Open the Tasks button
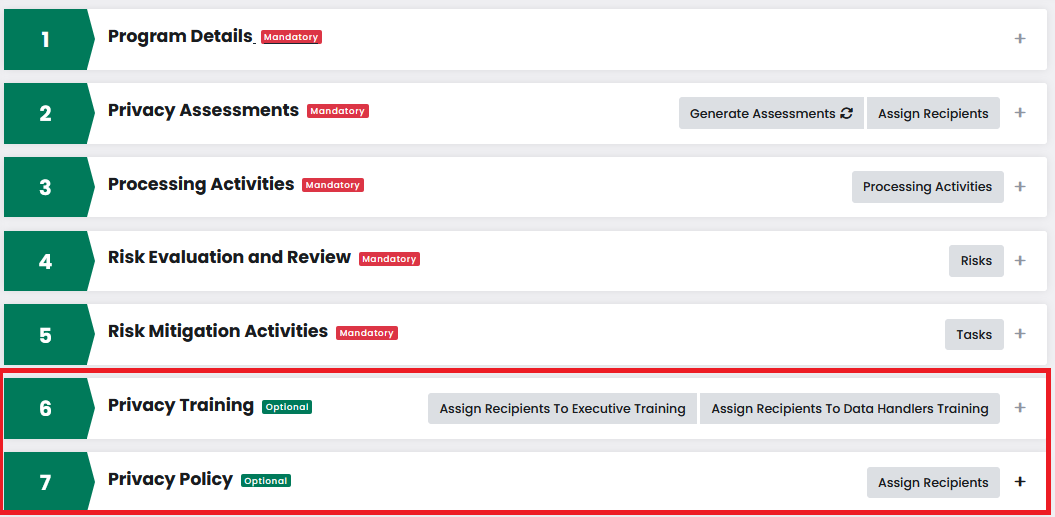The image size is (1055, 517). (x=974, y=334)
